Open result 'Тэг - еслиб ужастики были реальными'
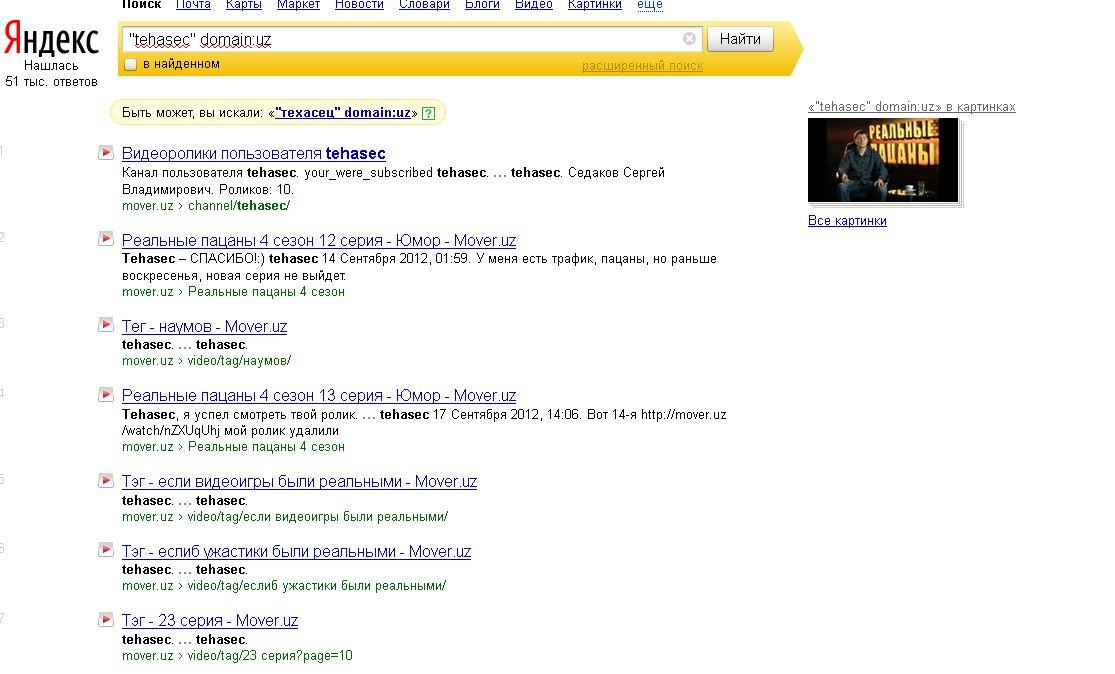 (x=297, y=551)
